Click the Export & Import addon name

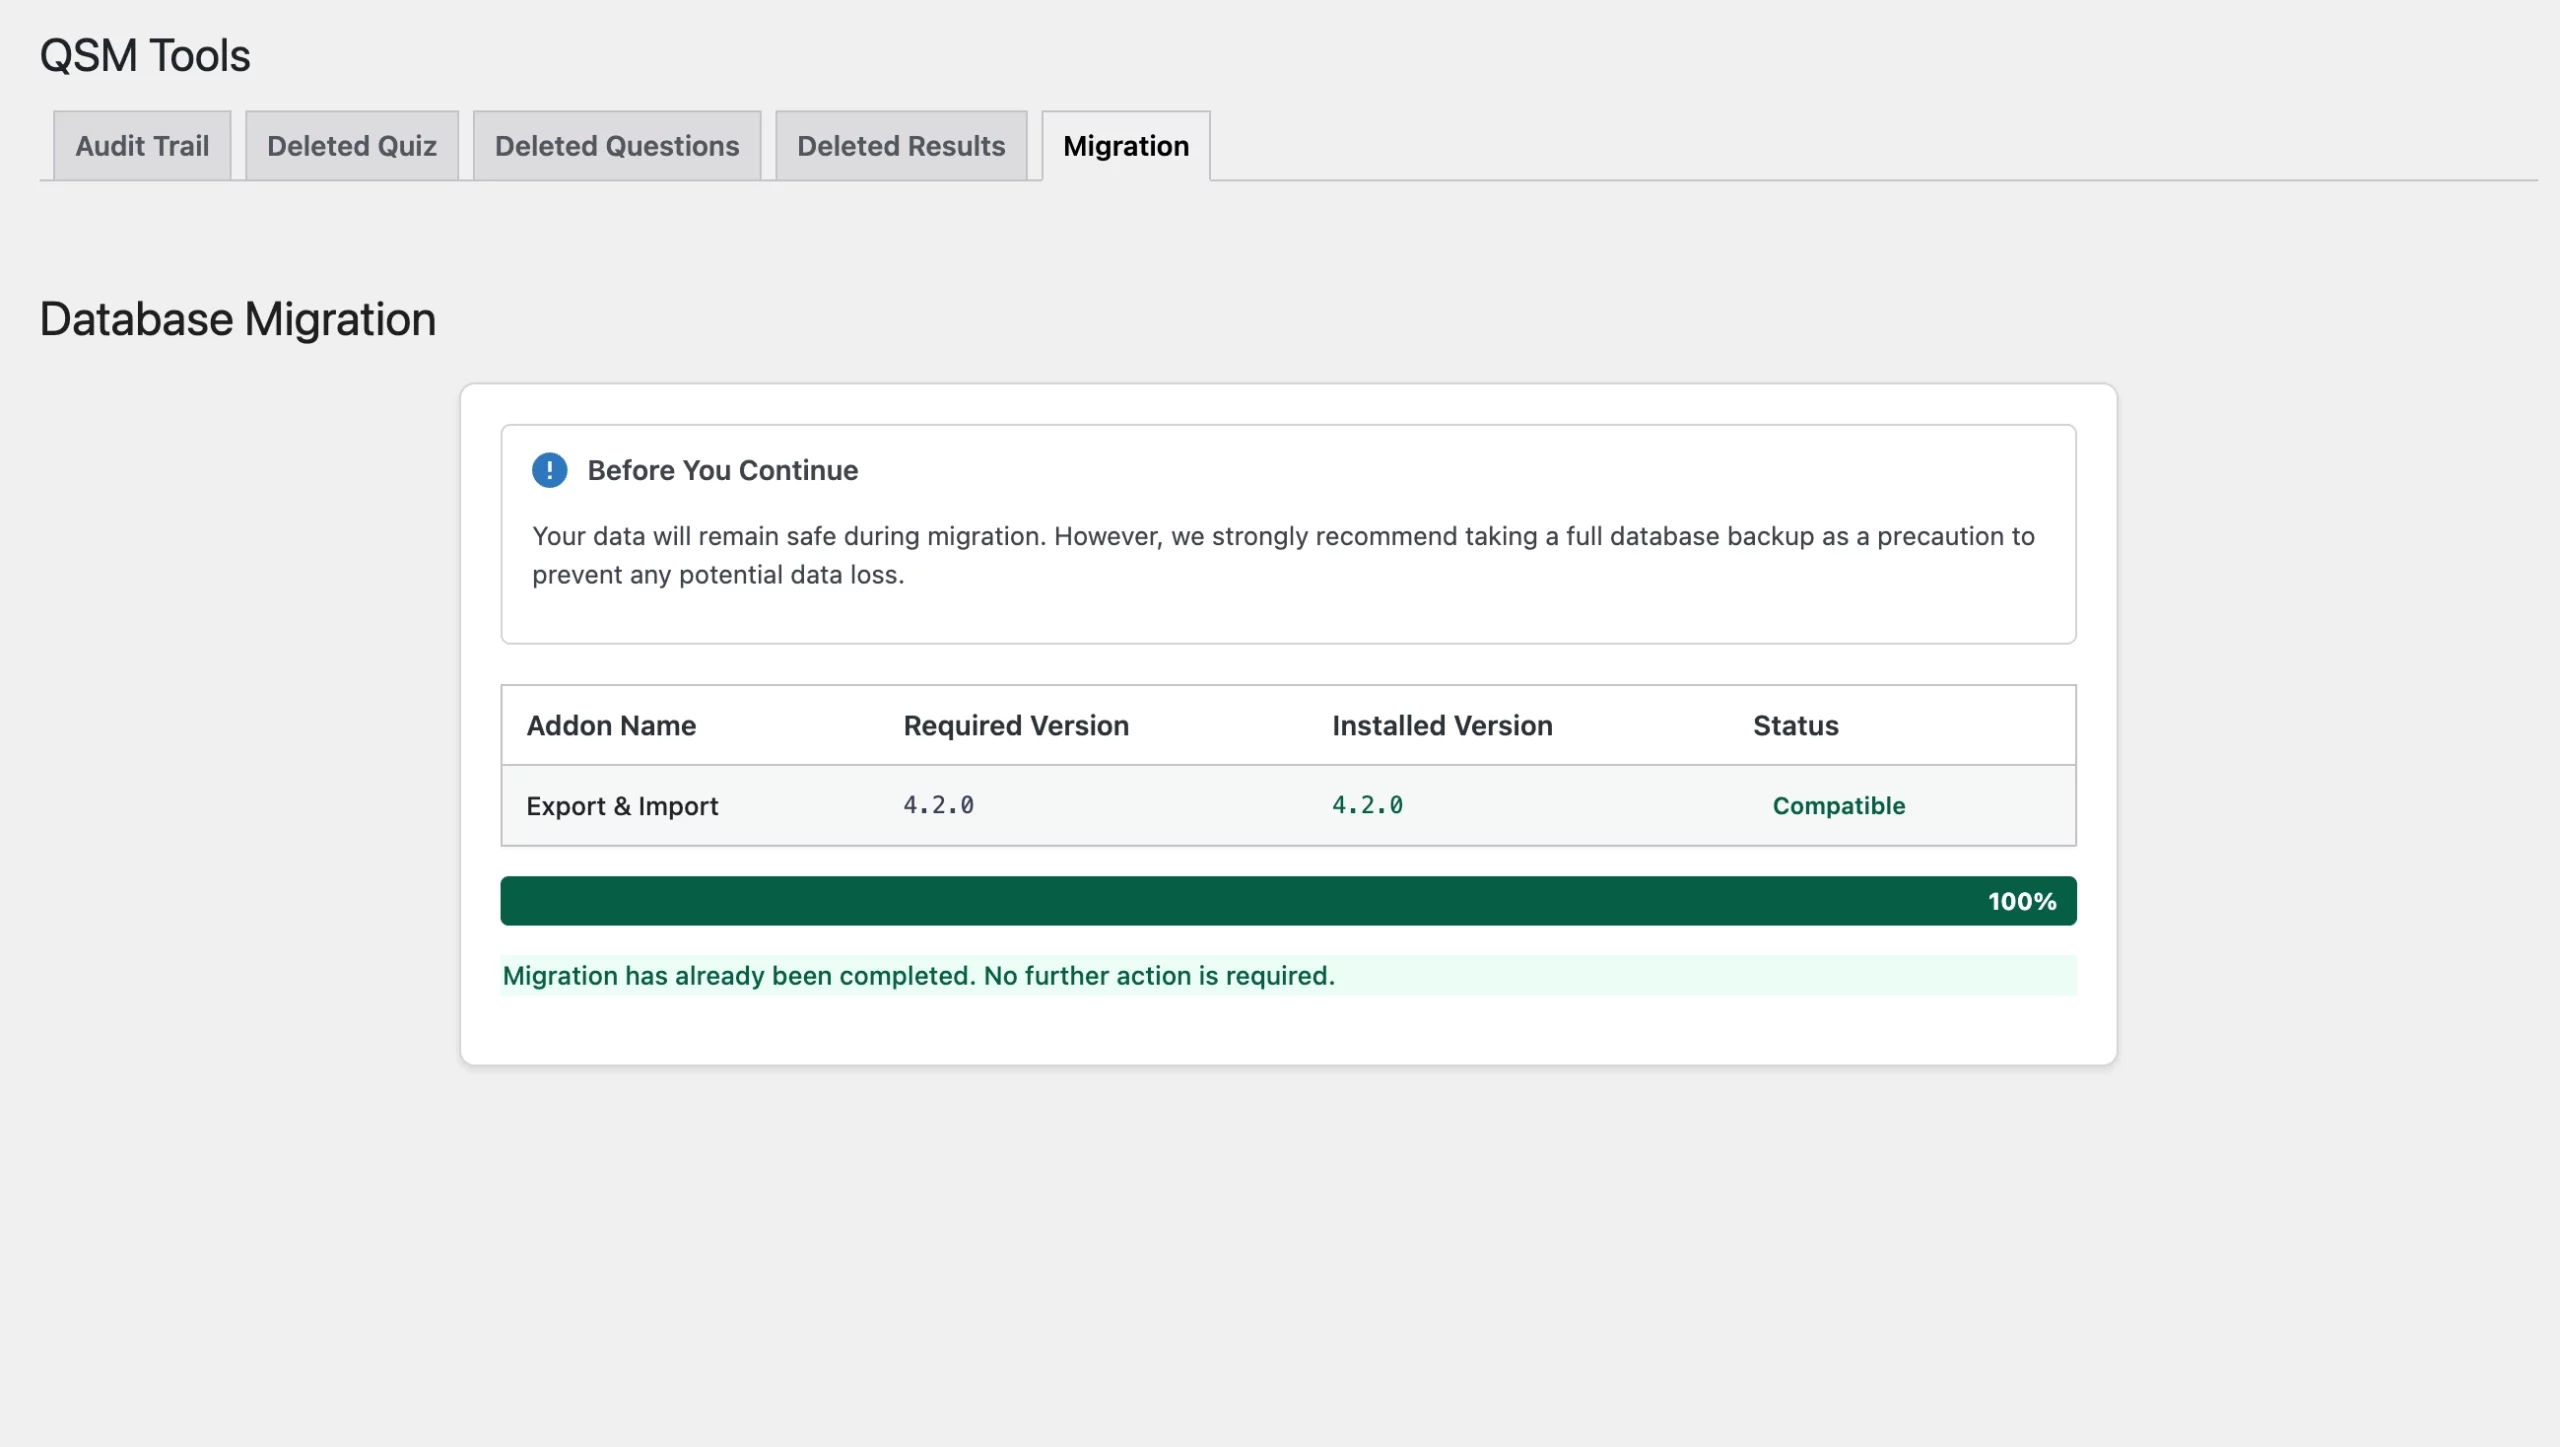(622, 805)
